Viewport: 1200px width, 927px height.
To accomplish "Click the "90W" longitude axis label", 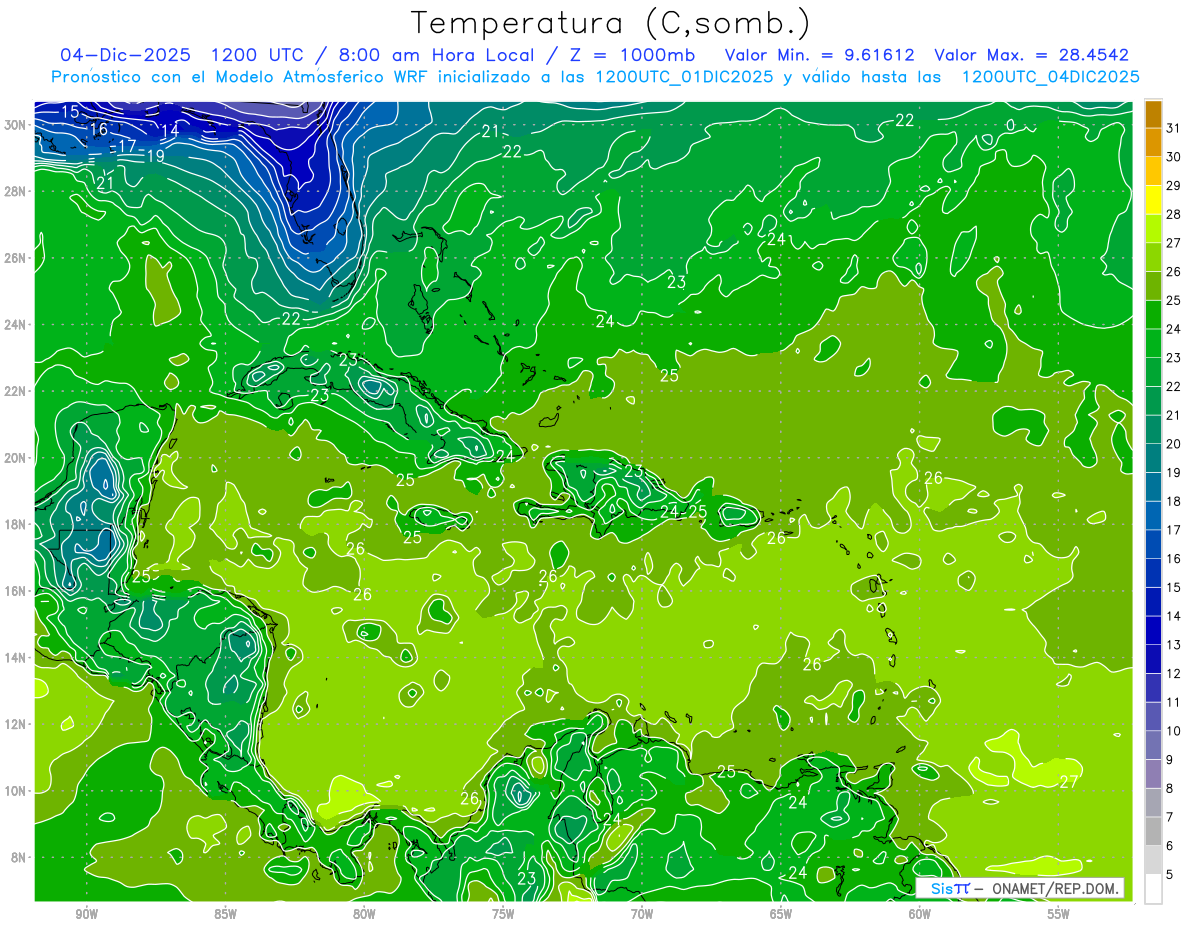I will (x=87, y=914).
